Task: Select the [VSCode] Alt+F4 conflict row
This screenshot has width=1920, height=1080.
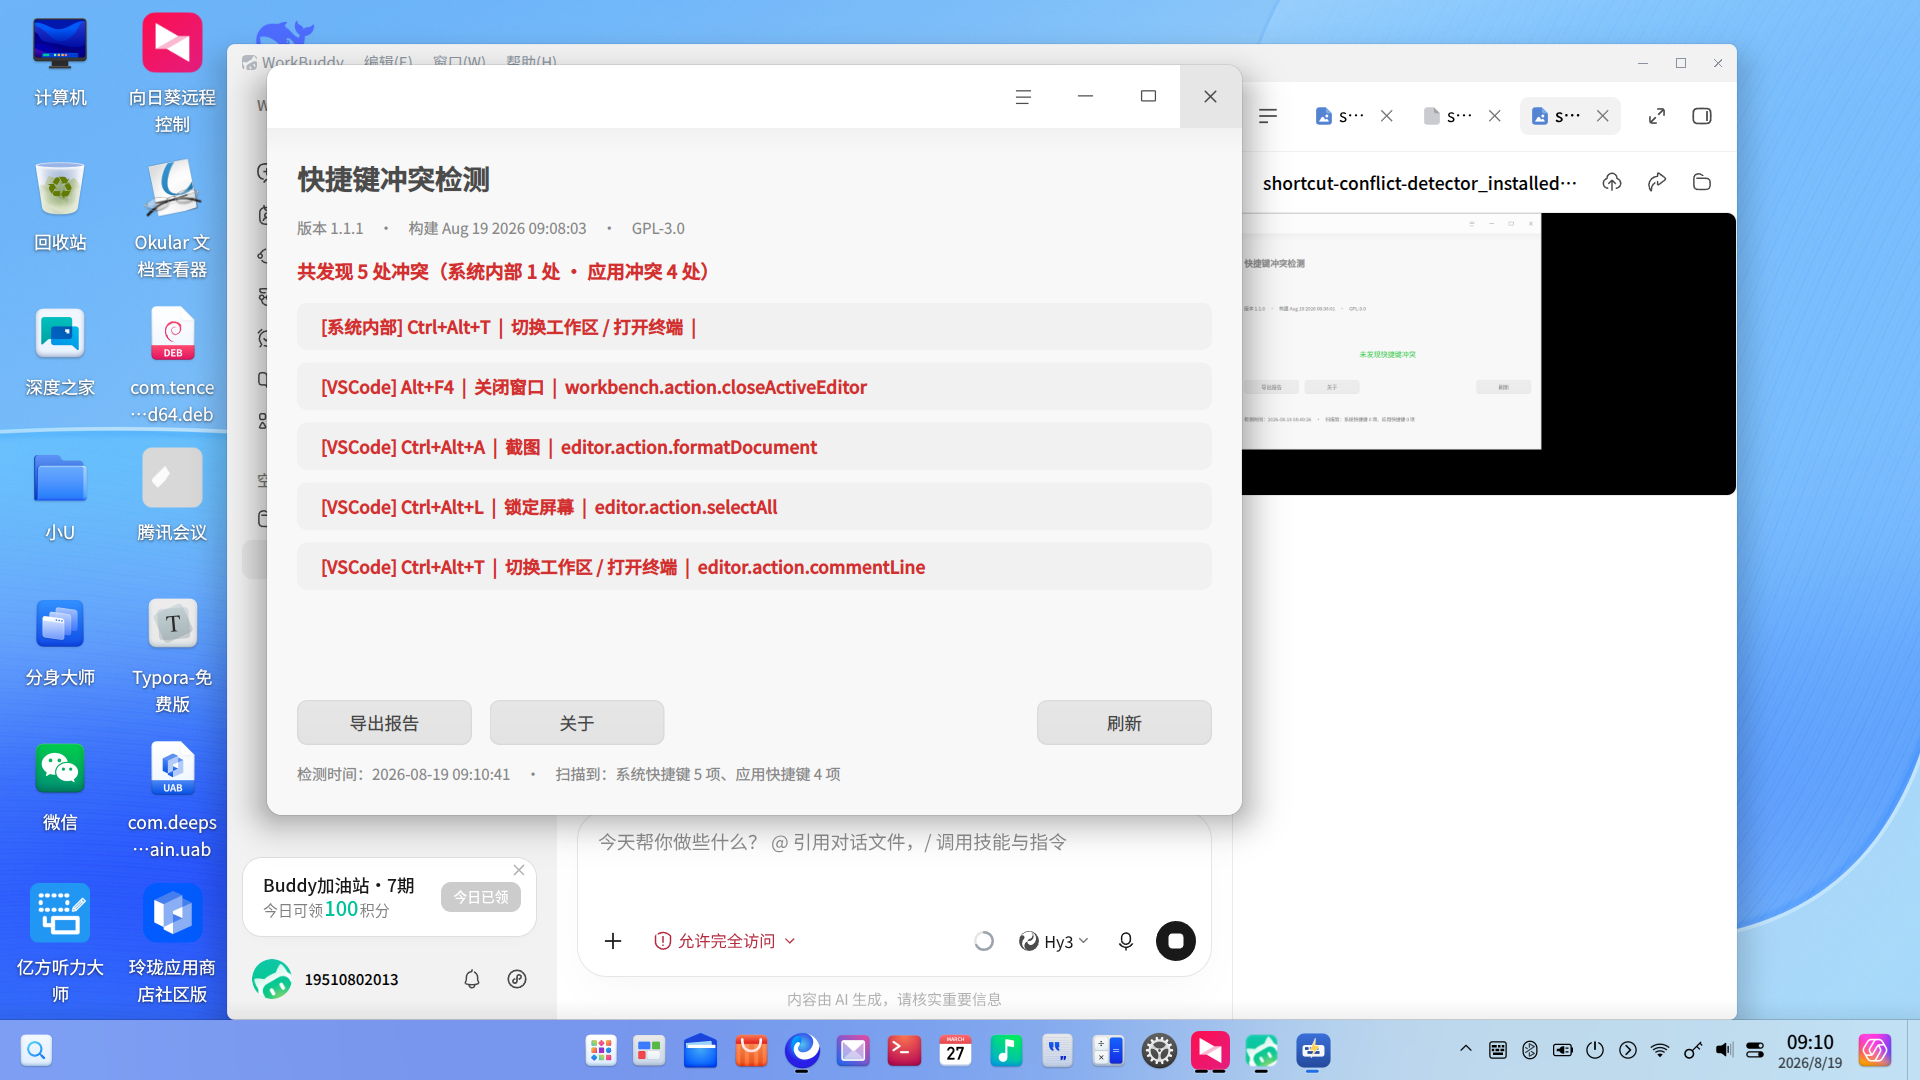Action: 754,387
